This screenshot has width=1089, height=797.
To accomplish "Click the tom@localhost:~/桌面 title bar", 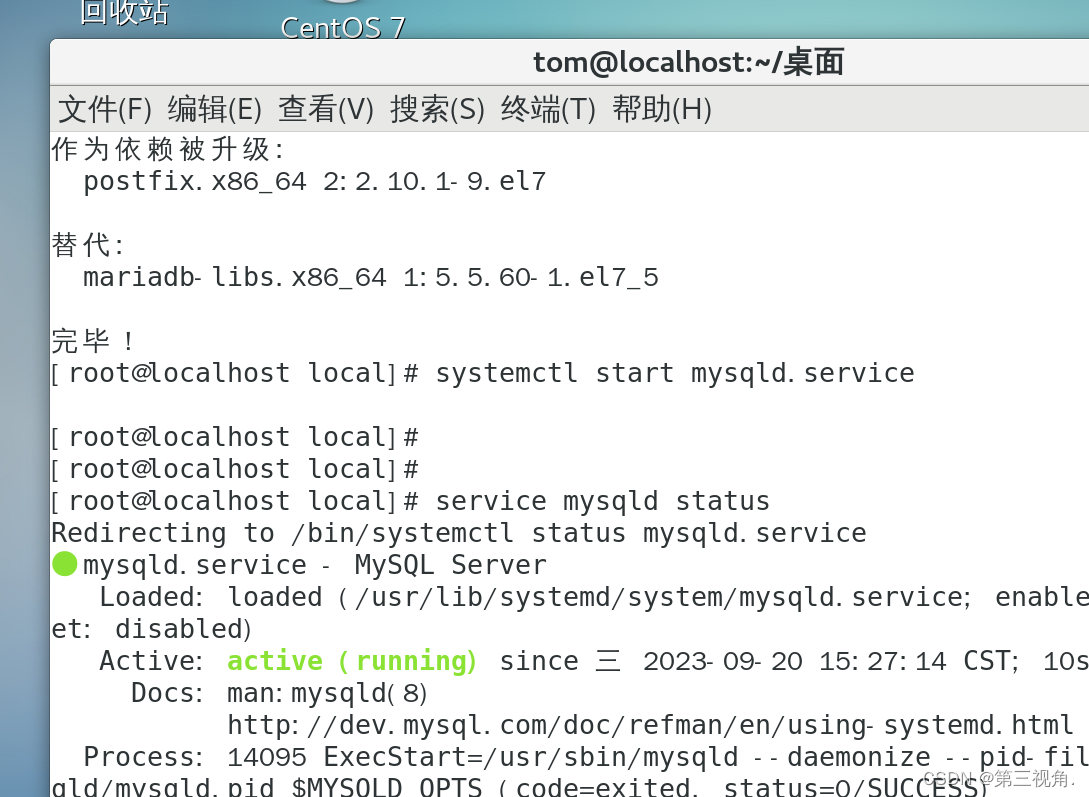I will [x=688, y=62].
